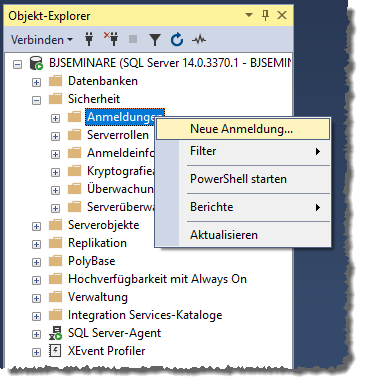Select PolyBase in the tree
Image resolution: width=365 pixels, height=384 pixels.
click(92, 261)
